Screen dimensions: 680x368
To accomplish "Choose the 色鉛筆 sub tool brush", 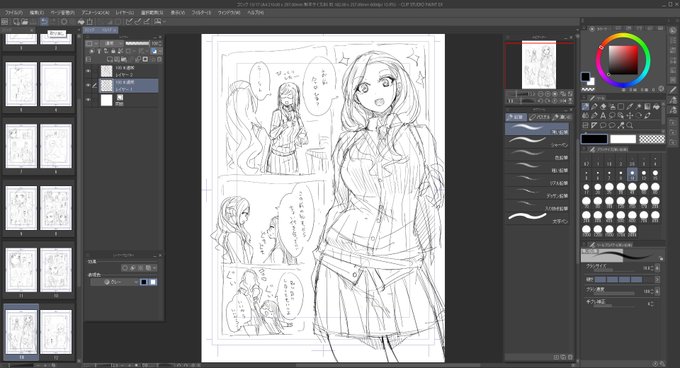I will tap(537, 155).
